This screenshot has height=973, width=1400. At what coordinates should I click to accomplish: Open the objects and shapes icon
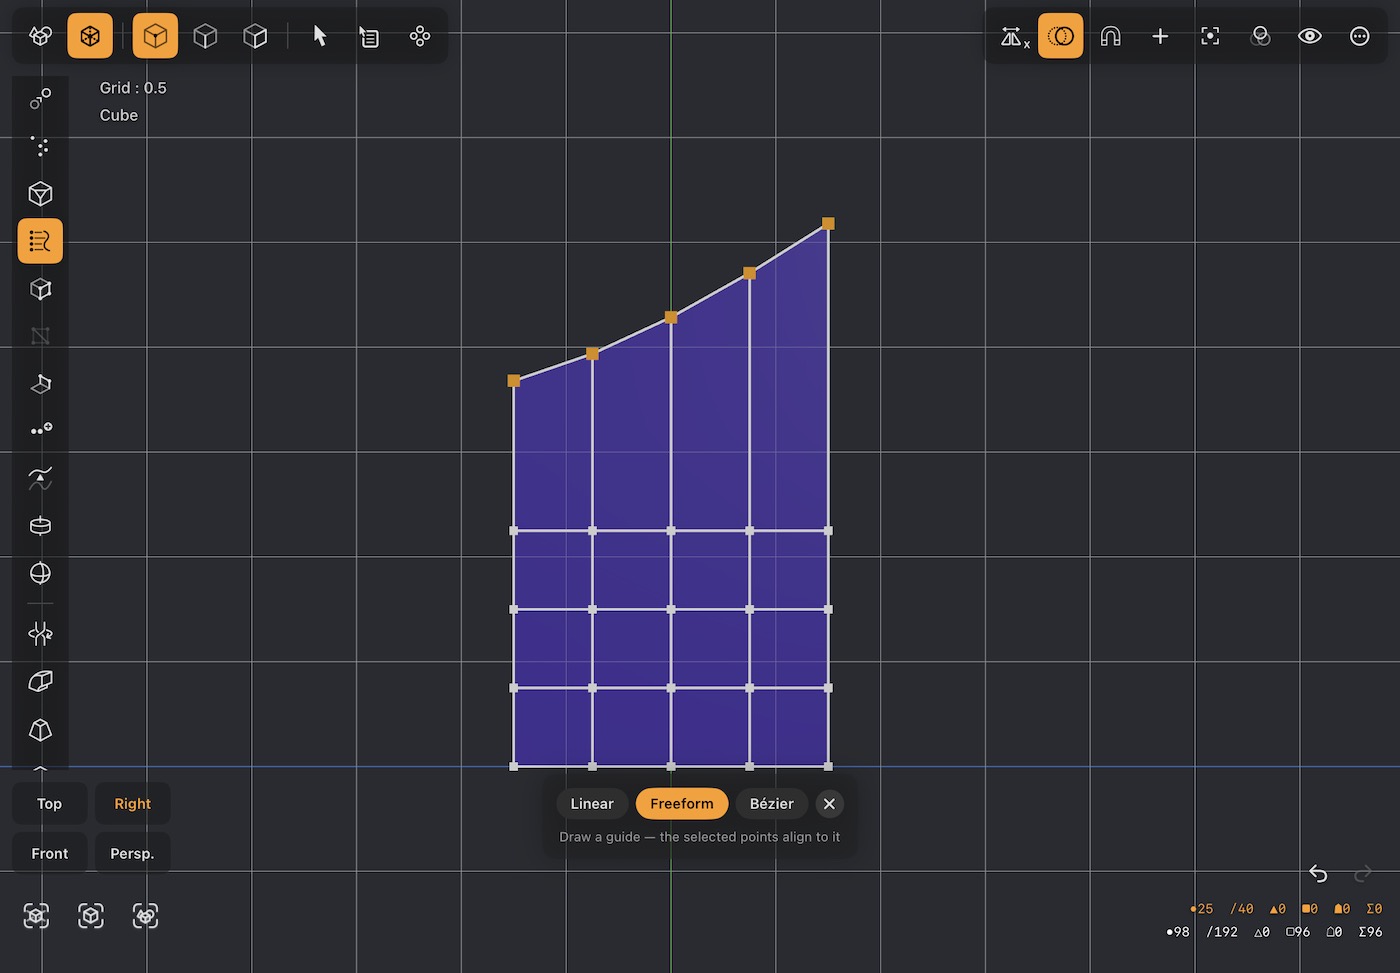[x=40, y=36]
